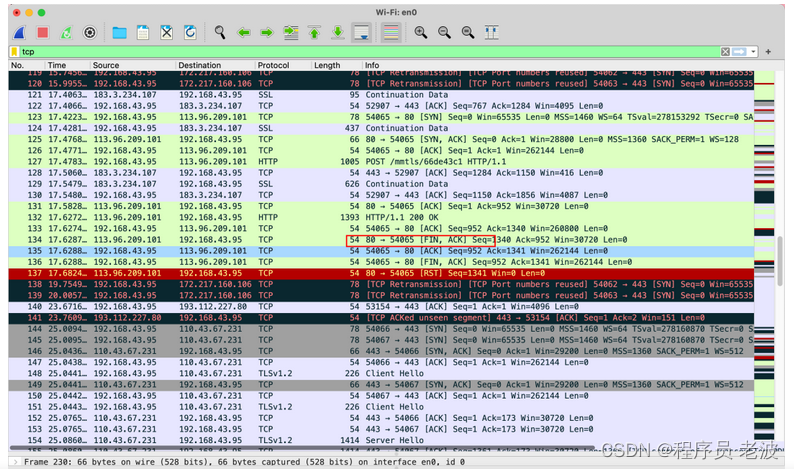Select packet 137 with the RST flag

381,273
